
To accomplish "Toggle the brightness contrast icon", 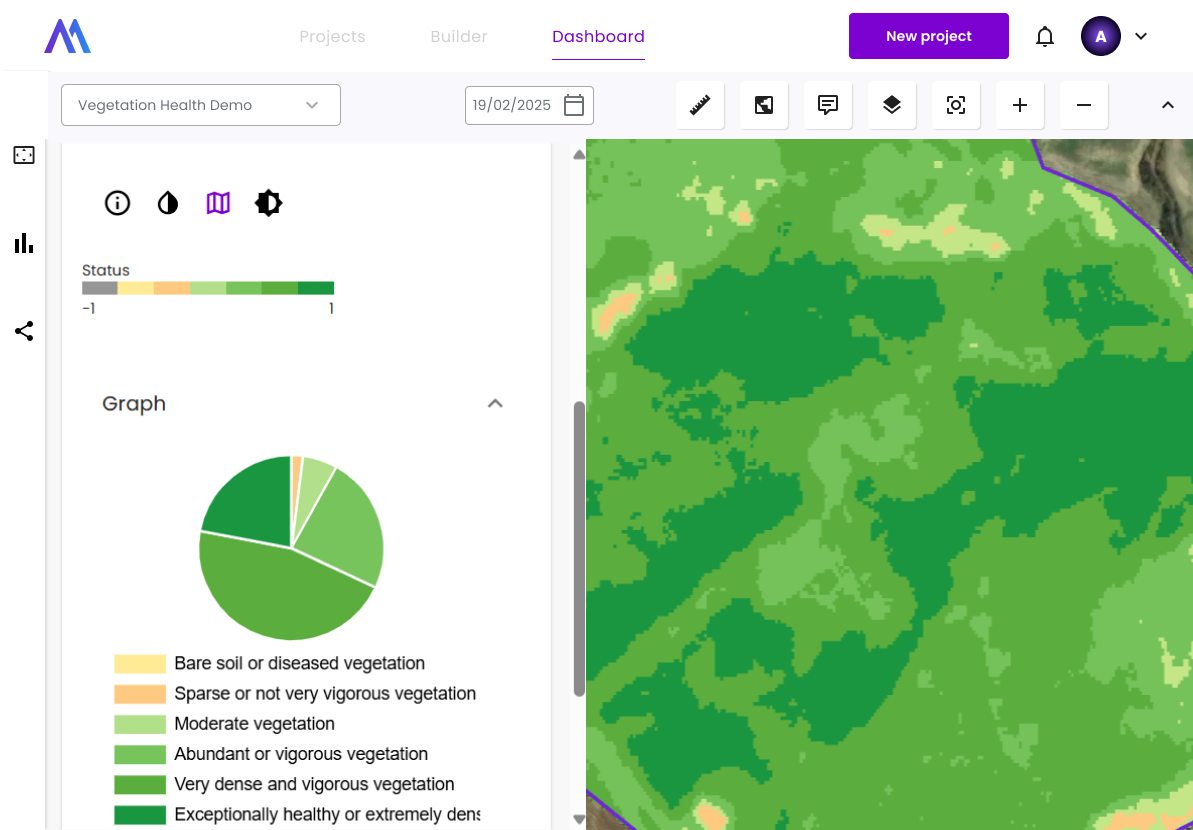I will (268, 203).
